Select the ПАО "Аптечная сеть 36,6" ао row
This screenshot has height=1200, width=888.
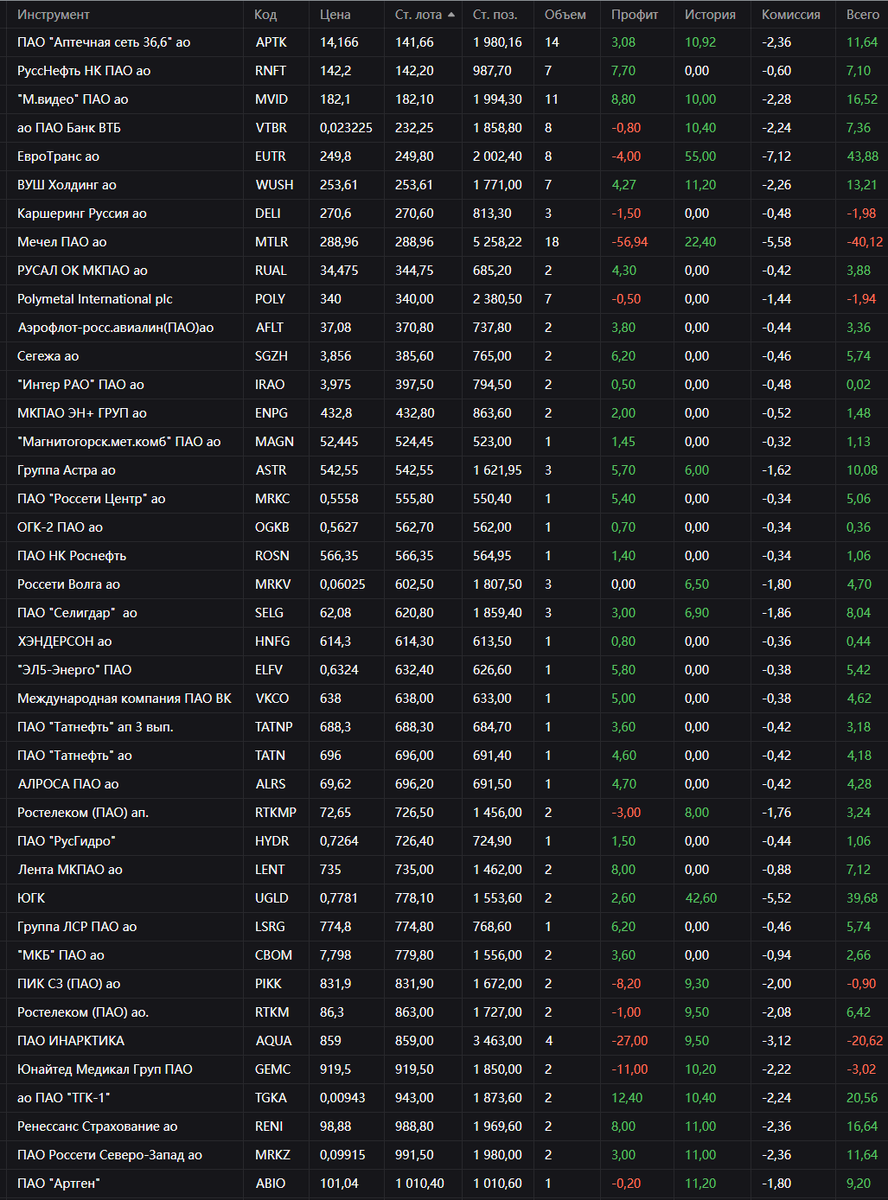click(x=444, y=43)
